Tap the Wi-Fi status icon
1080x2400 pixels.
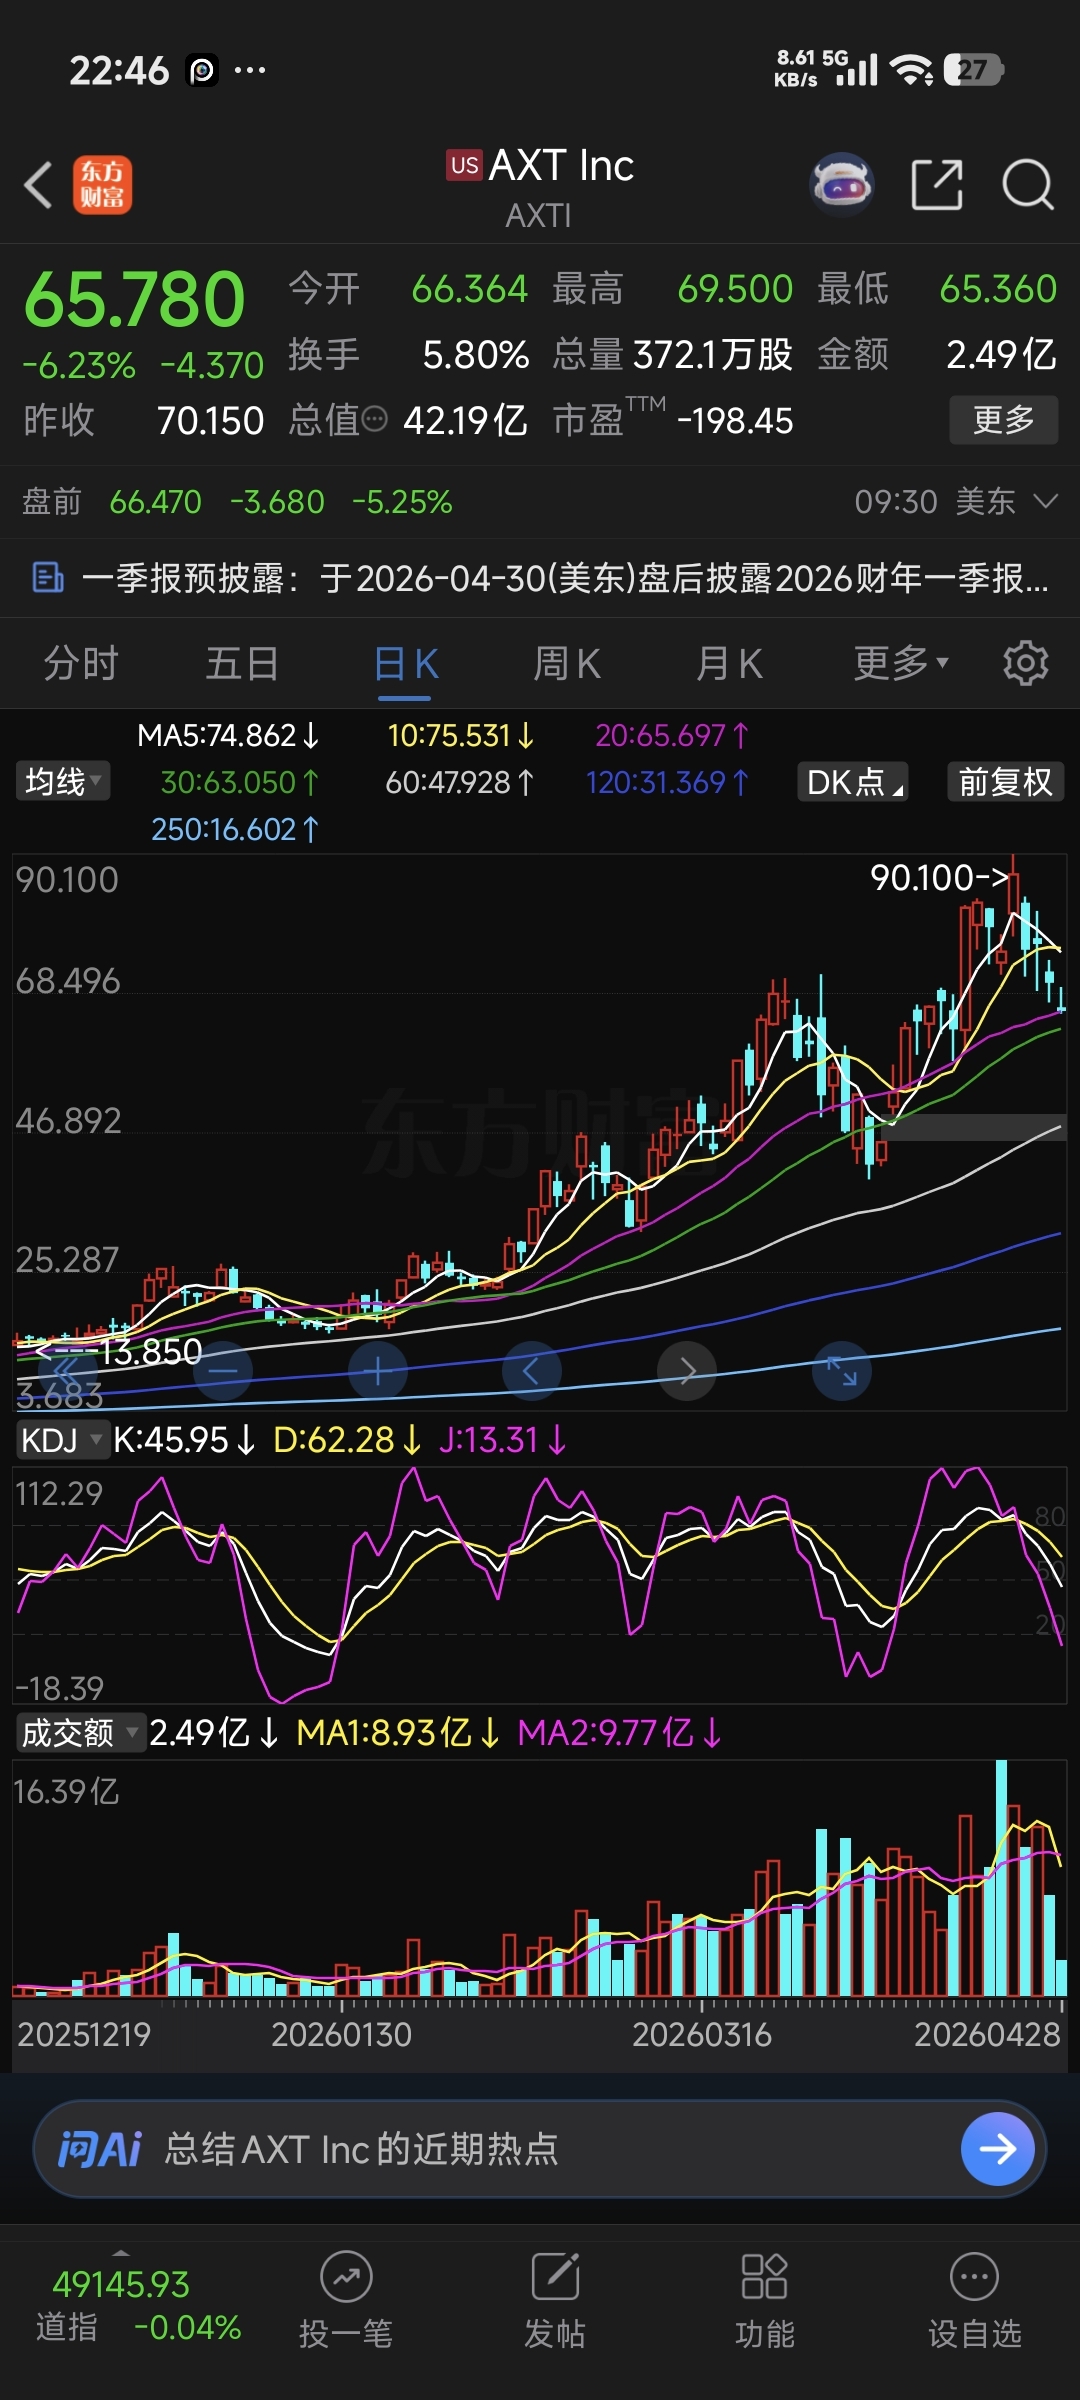pos(911,69)
